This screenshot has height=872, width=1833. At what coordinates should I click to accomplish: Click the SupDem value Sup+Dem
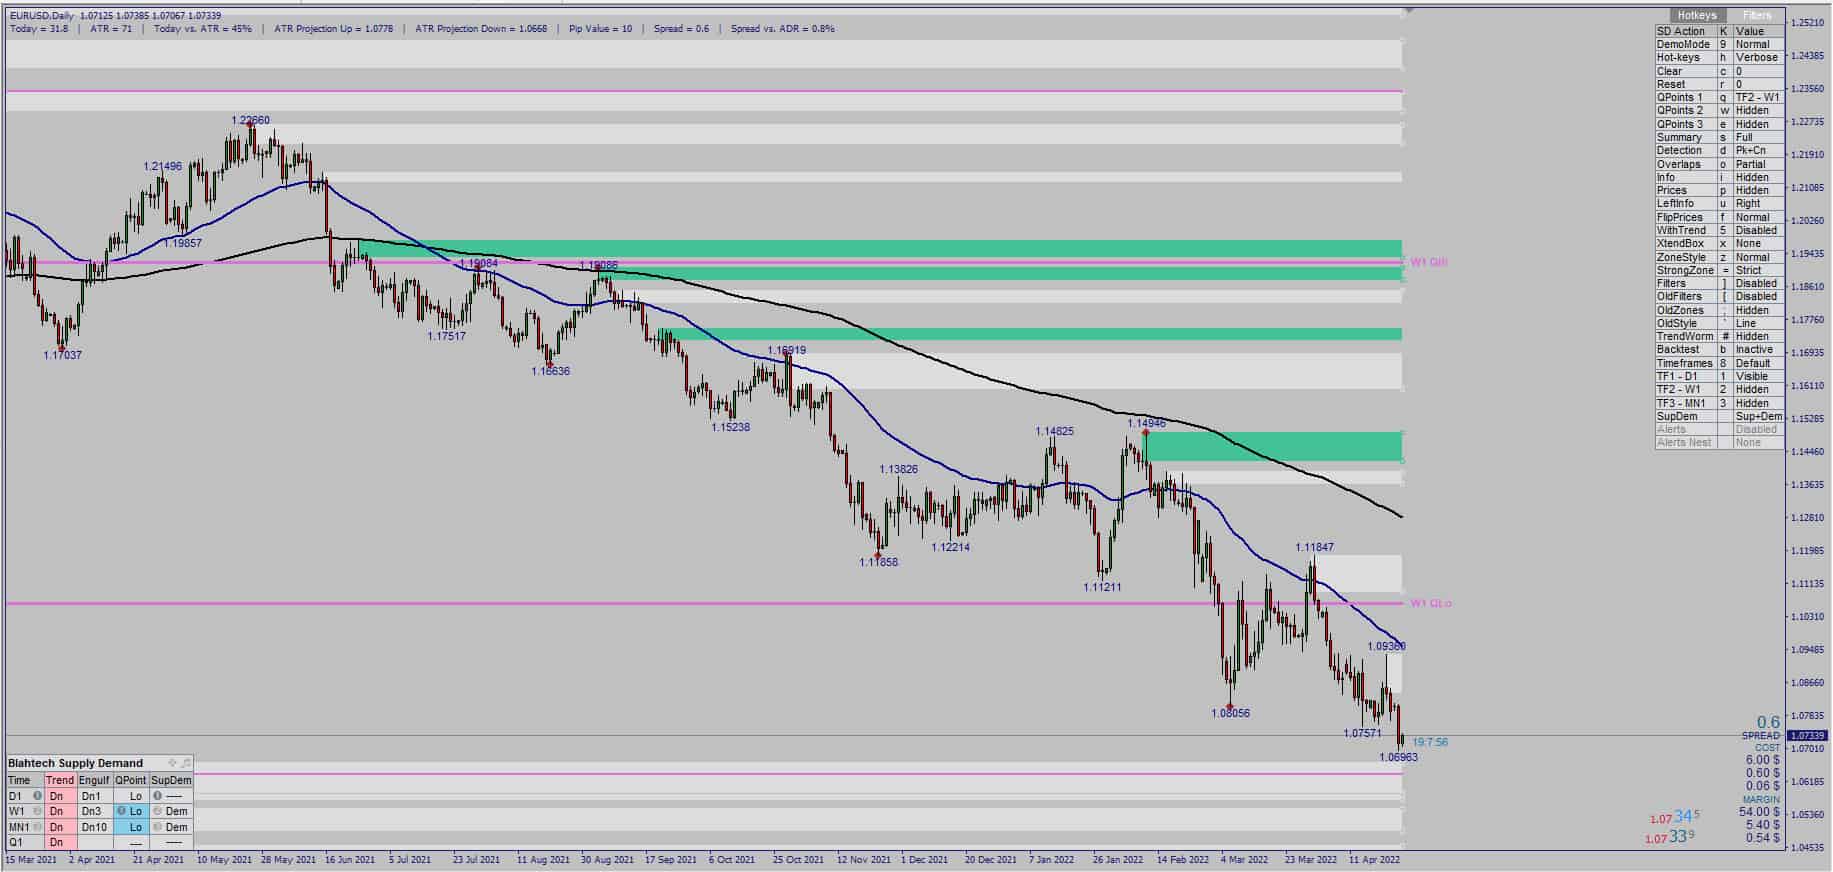(x=1758, y=416)
